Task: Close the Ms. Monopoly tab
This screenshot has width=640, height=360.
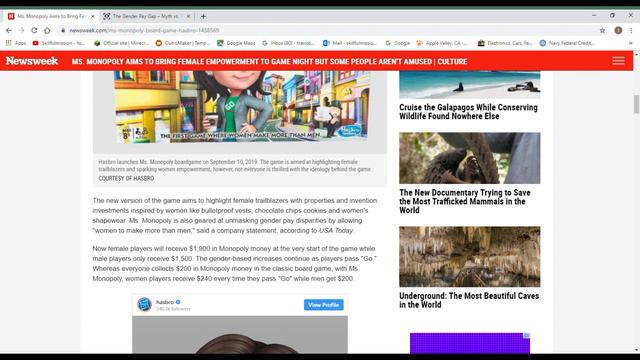Action: [x=93, y=16]
